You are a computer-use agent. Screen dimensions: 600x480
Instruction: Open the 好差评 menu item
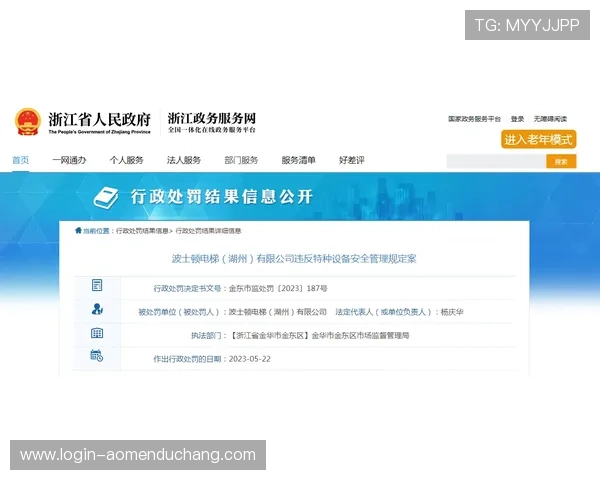[352, 160]
